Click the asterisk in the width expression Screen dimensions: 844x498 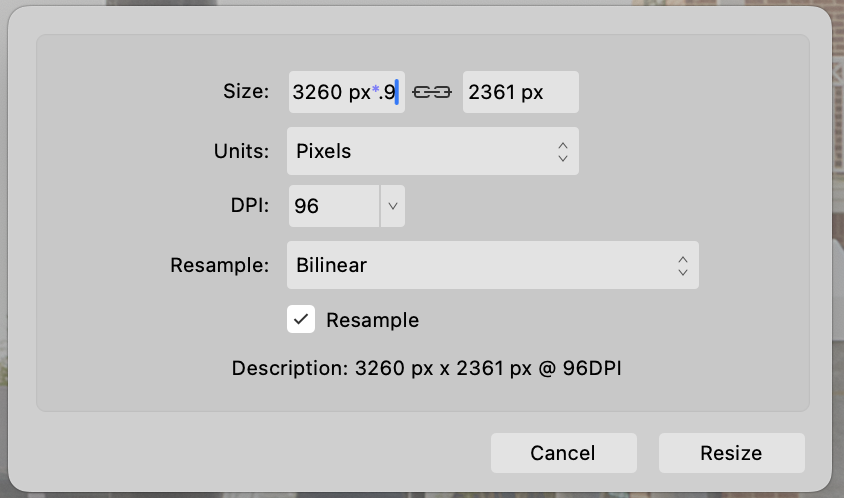tap(375, 89)
